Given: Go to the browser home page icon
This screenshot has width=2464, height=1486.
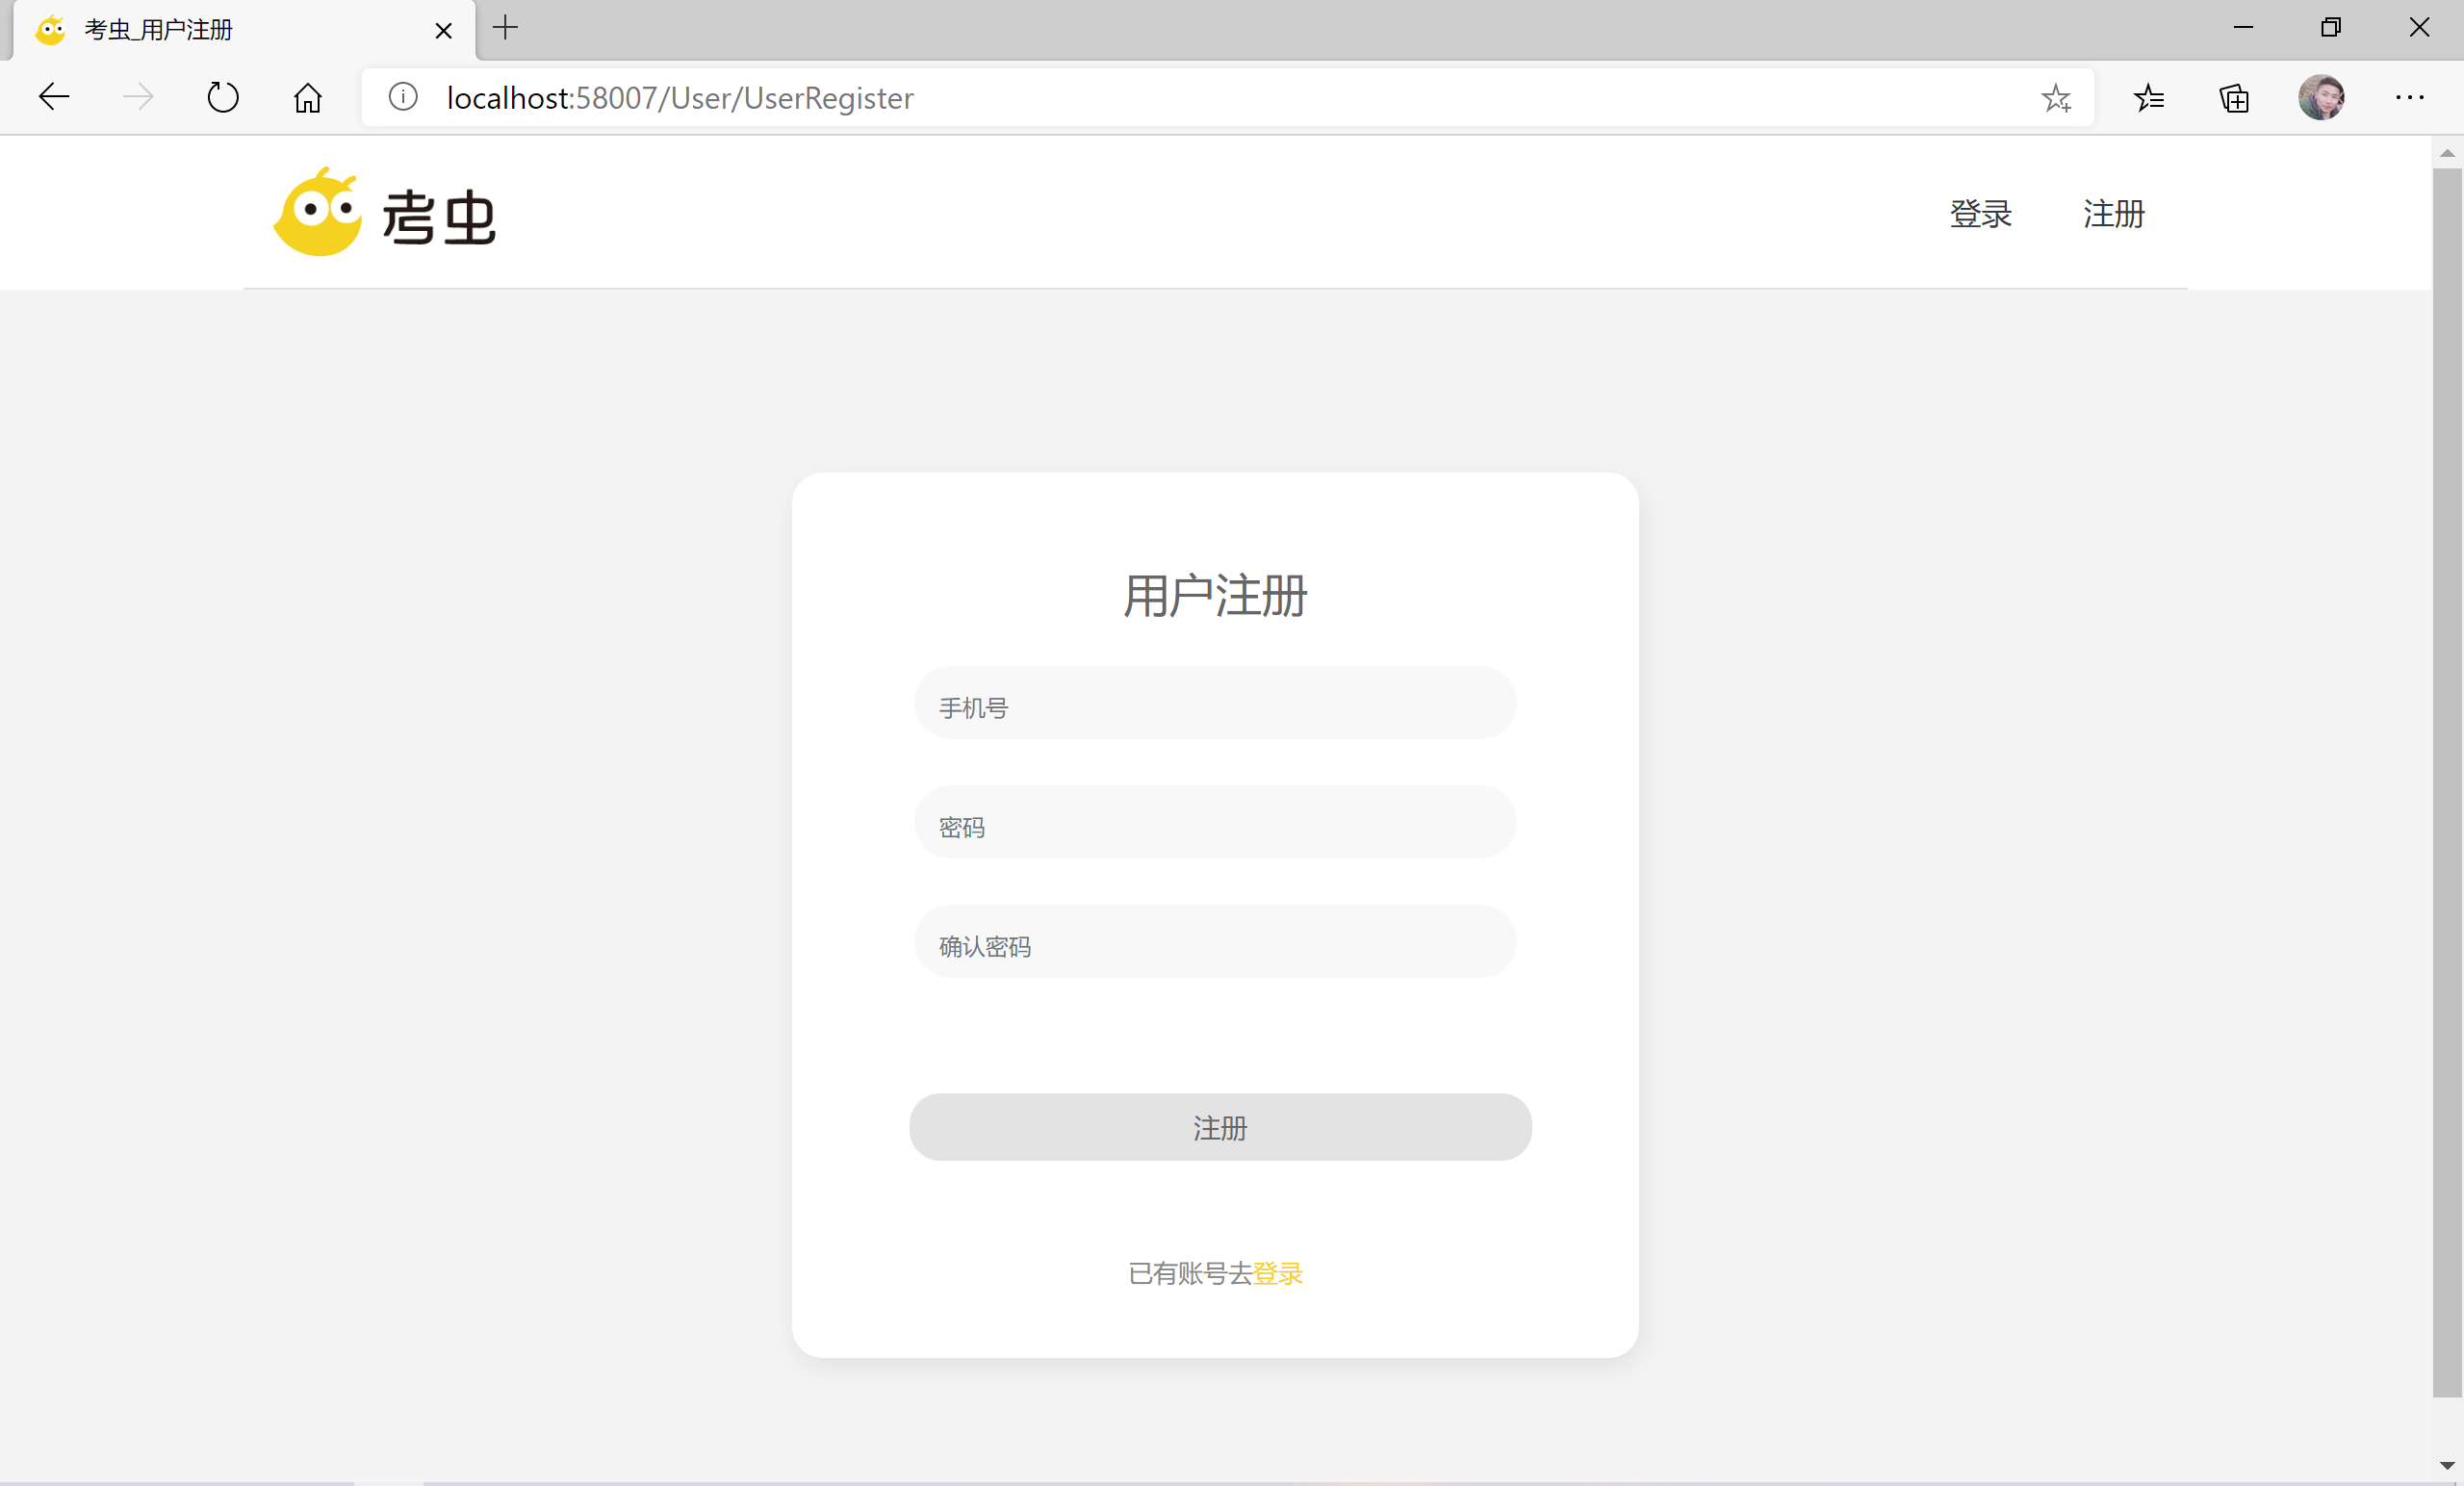Looking at the screenshot, I should pos(307,97).
